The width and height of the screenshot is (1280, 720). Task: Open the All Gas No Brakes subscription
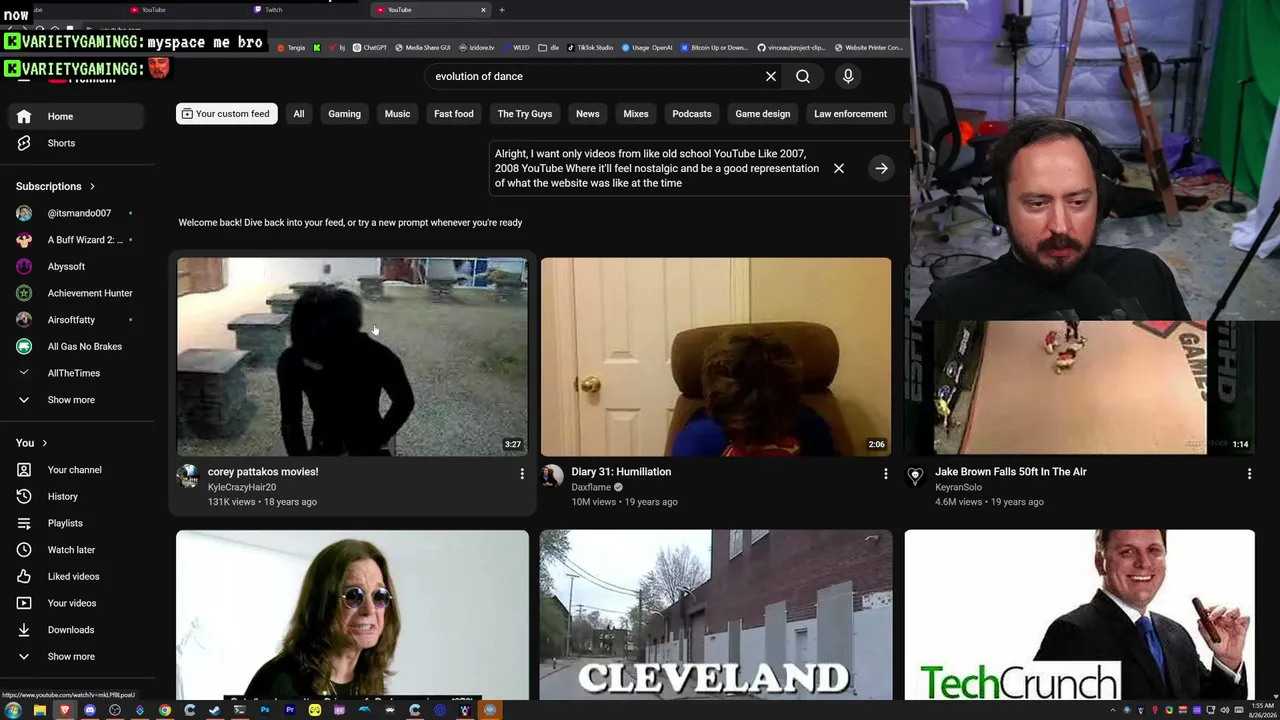78,346
